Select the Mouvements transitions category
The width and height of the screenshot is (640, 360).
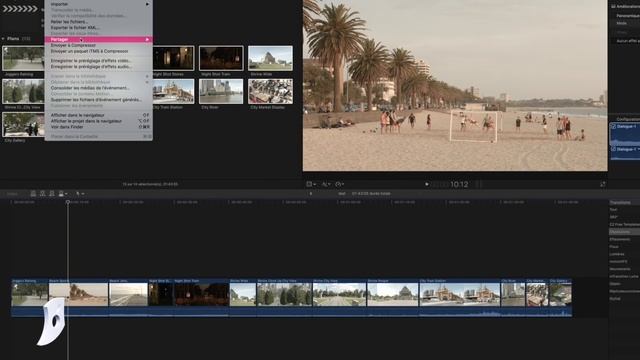point(620,269)
